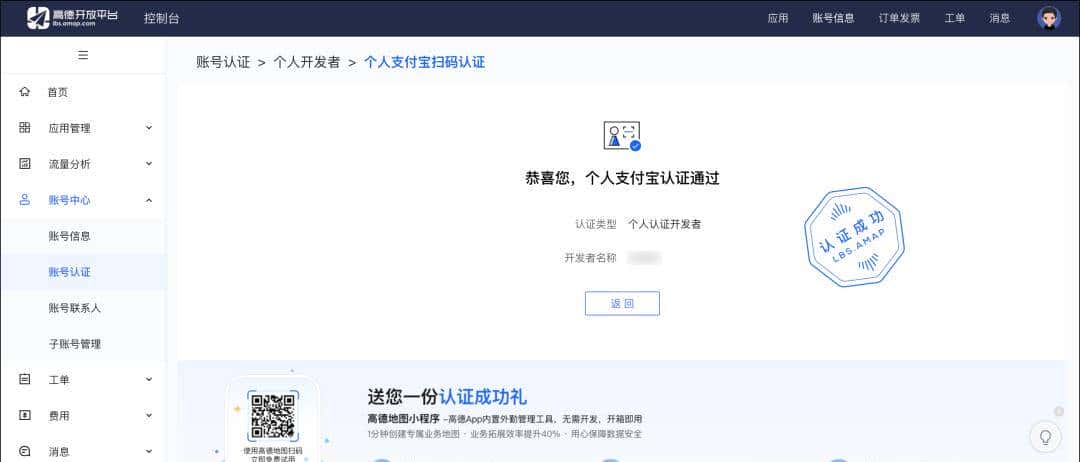Click 账号认证 breadcrumb

click(x=223, y=62)
